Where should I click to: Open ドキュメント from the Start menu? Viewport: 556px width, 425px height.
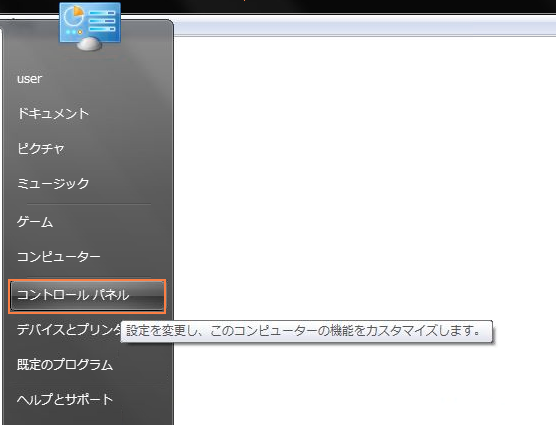pos(53,113)
